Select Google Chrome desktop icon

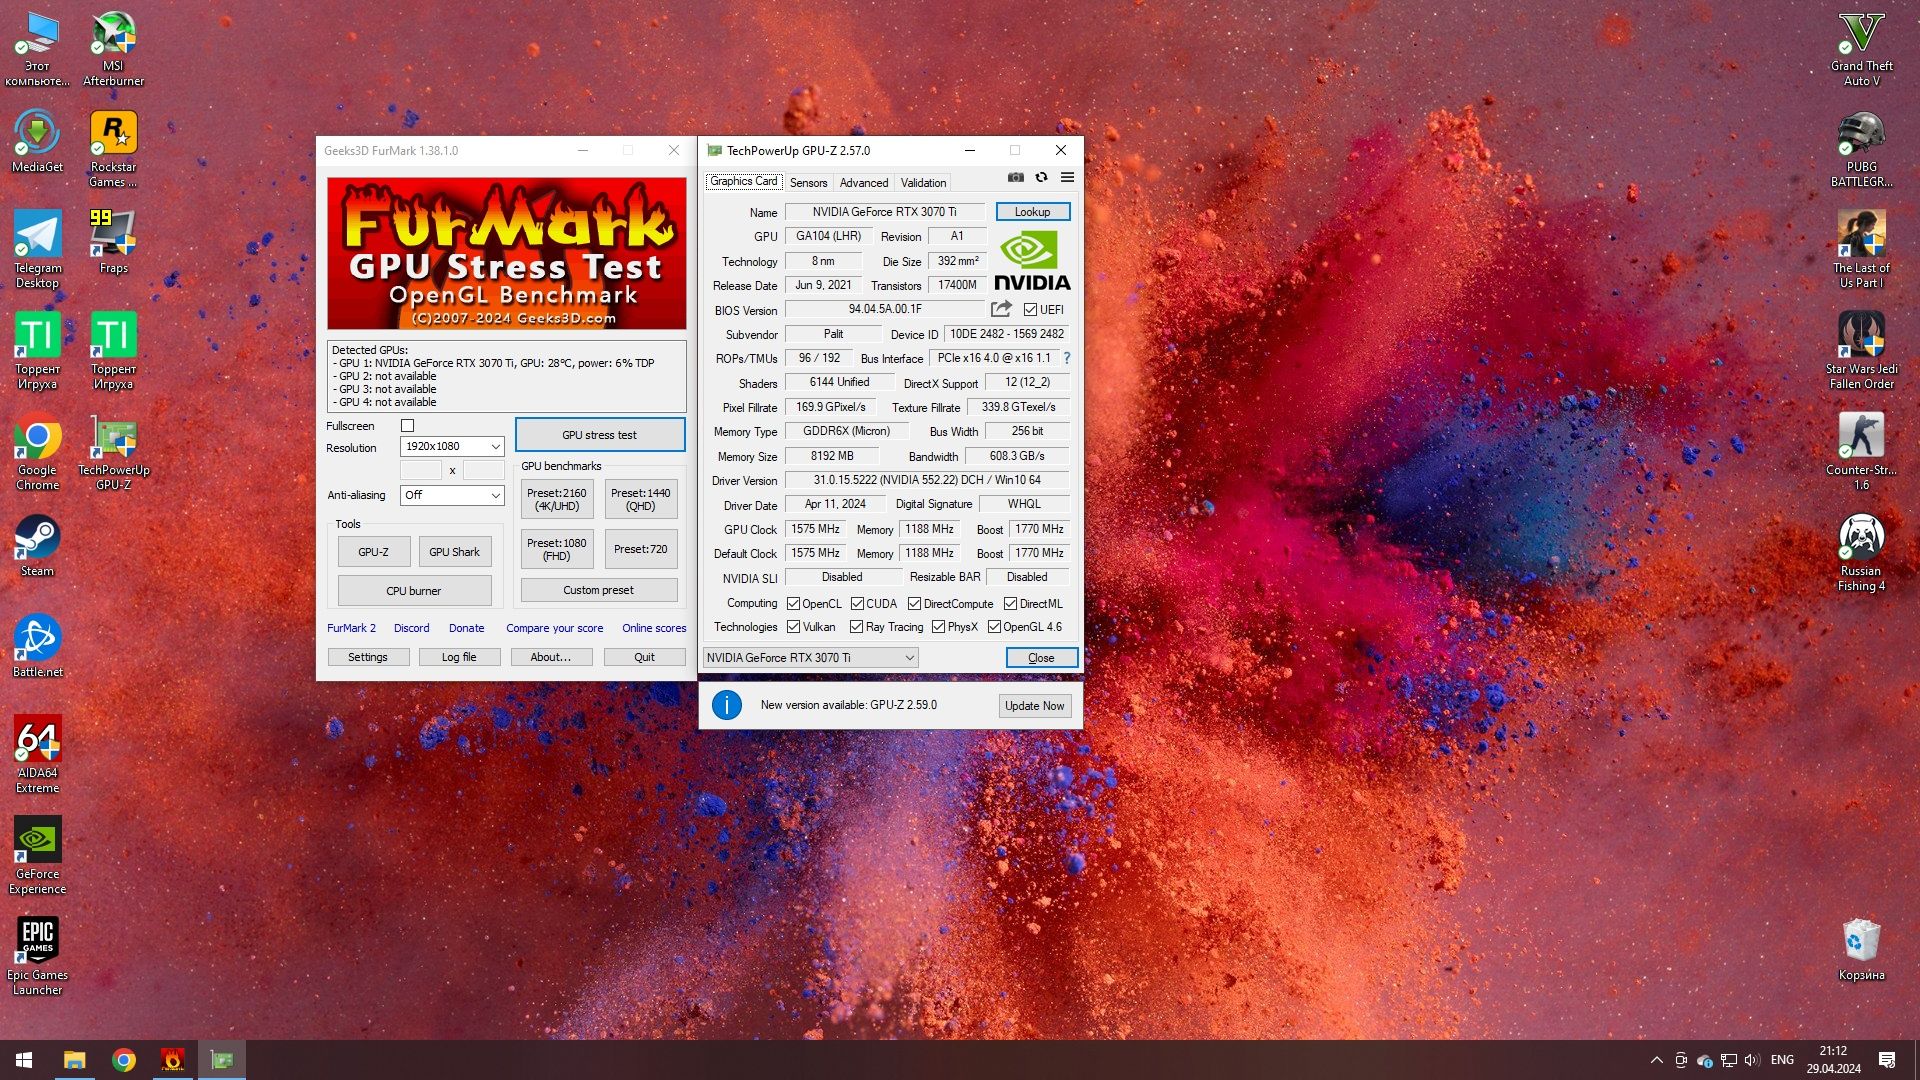tap(37, 451)
